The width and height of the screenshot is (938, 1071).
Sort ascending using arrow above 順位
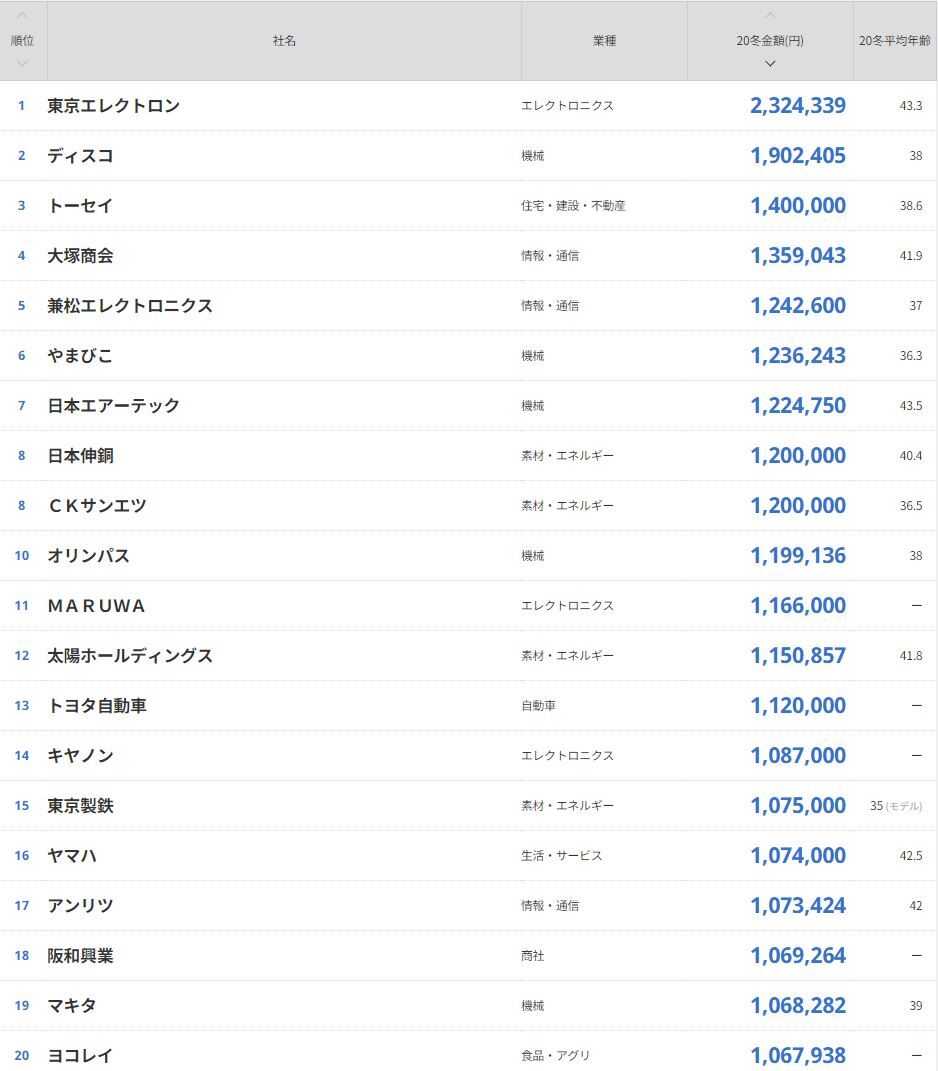pos(22,15)
